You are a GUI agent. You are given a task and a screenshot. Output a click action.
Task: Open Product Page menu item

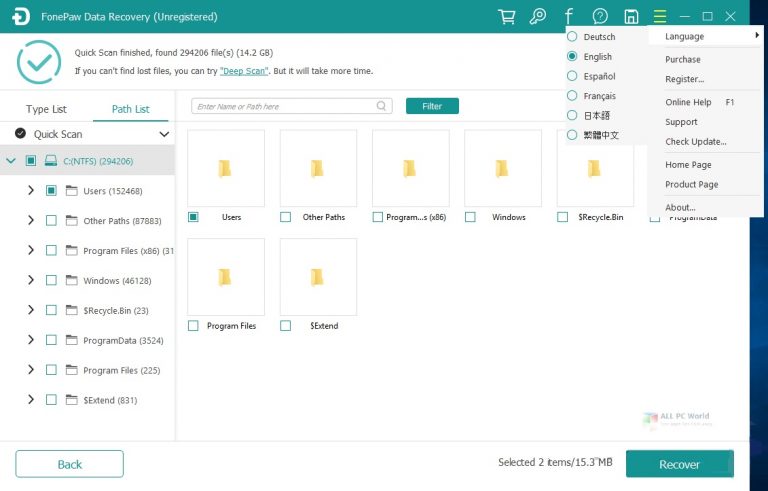[692, 184]
